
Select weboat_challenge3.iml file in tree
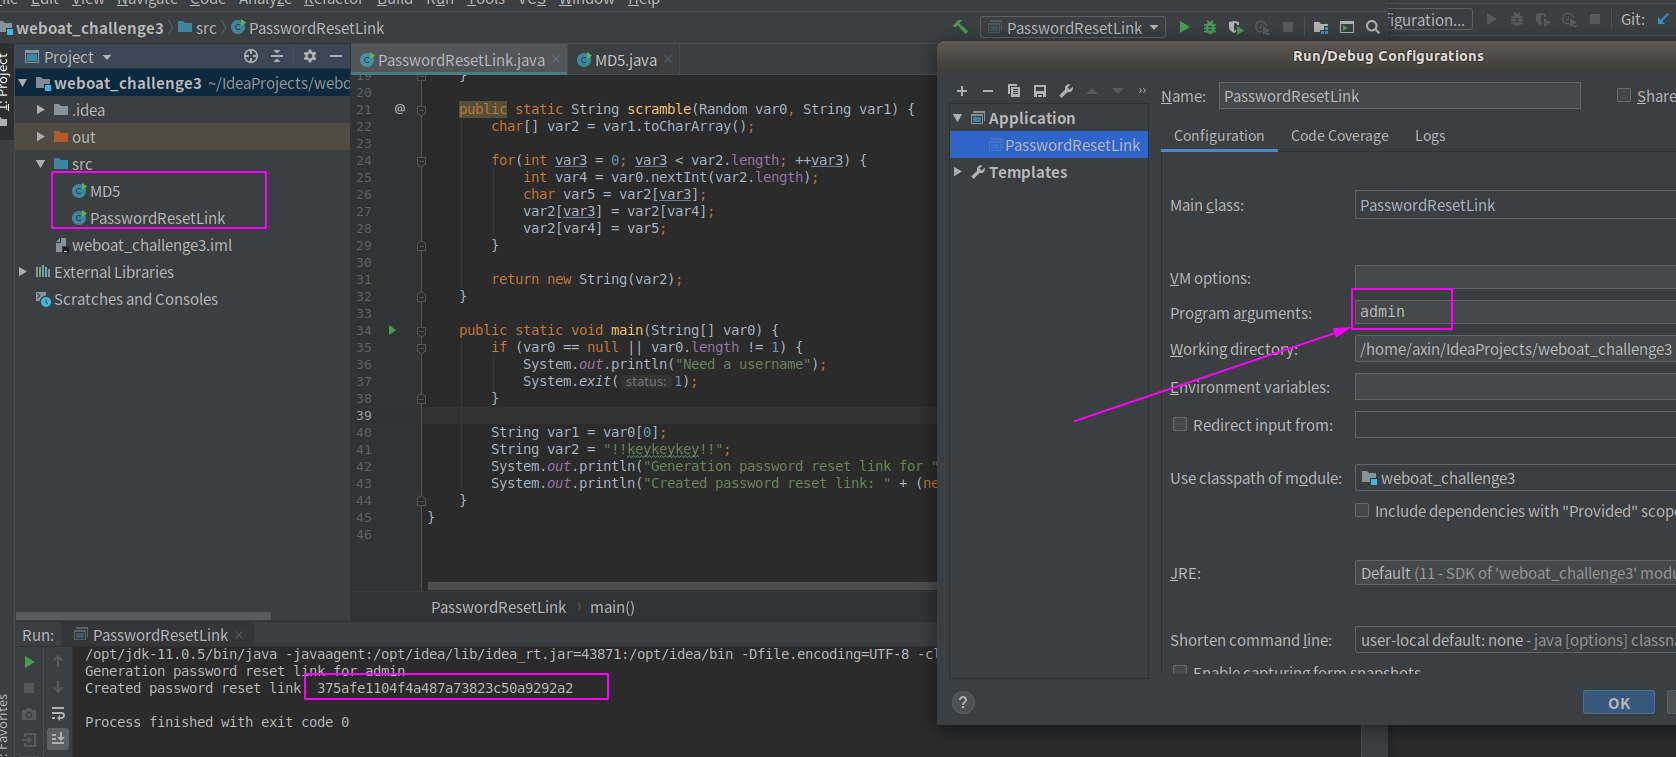151,245
